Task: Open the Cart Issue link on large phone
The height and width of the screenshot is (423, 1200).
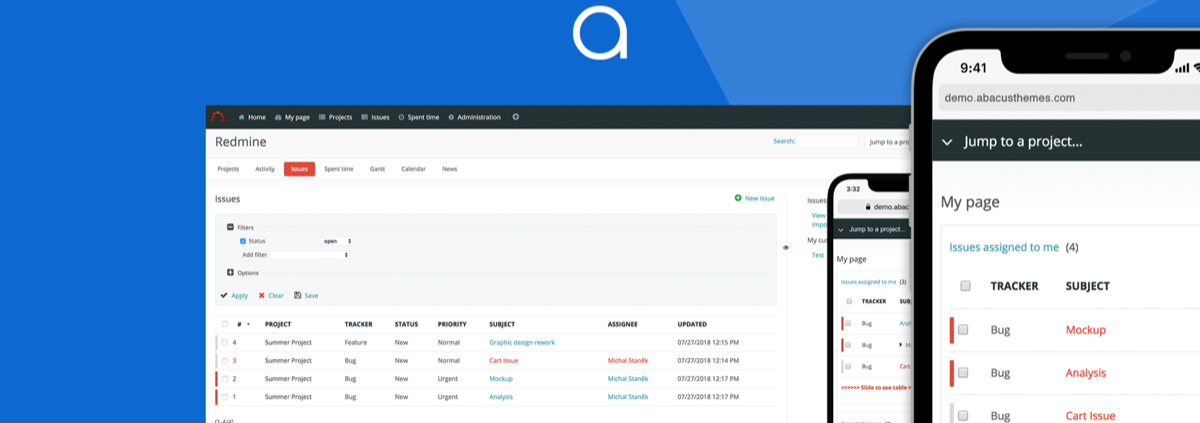Action: tap(1091, 415)
